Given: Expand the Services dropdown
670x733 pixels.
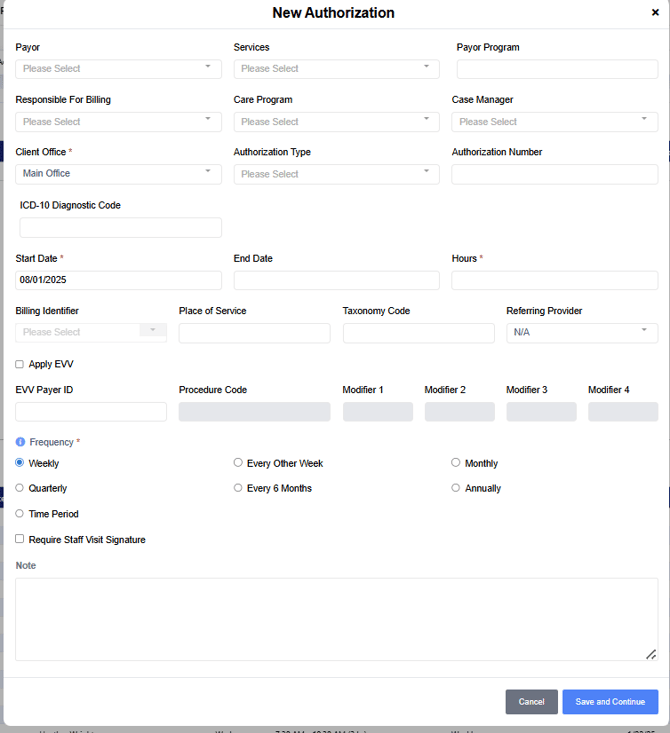Looking at the screenshot, I should (x=336, y=69).
